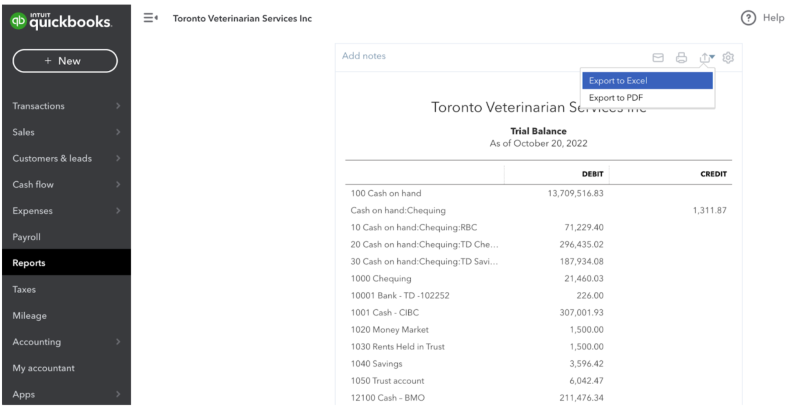788x411 pixels.
Task: Expand Customers & leads menu
Action: point(64,159)
